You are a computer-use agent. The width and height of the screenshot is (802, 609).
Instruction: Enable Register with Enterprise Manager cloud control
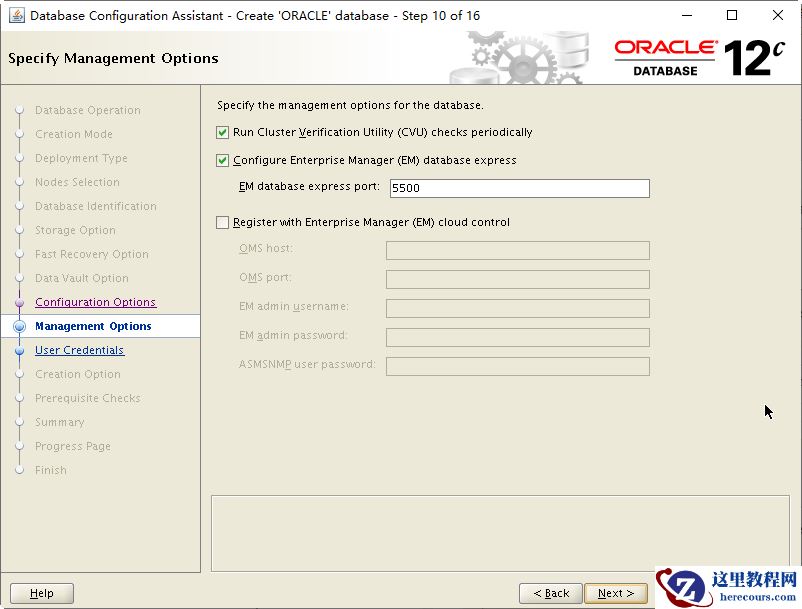[x=222, y=222]
